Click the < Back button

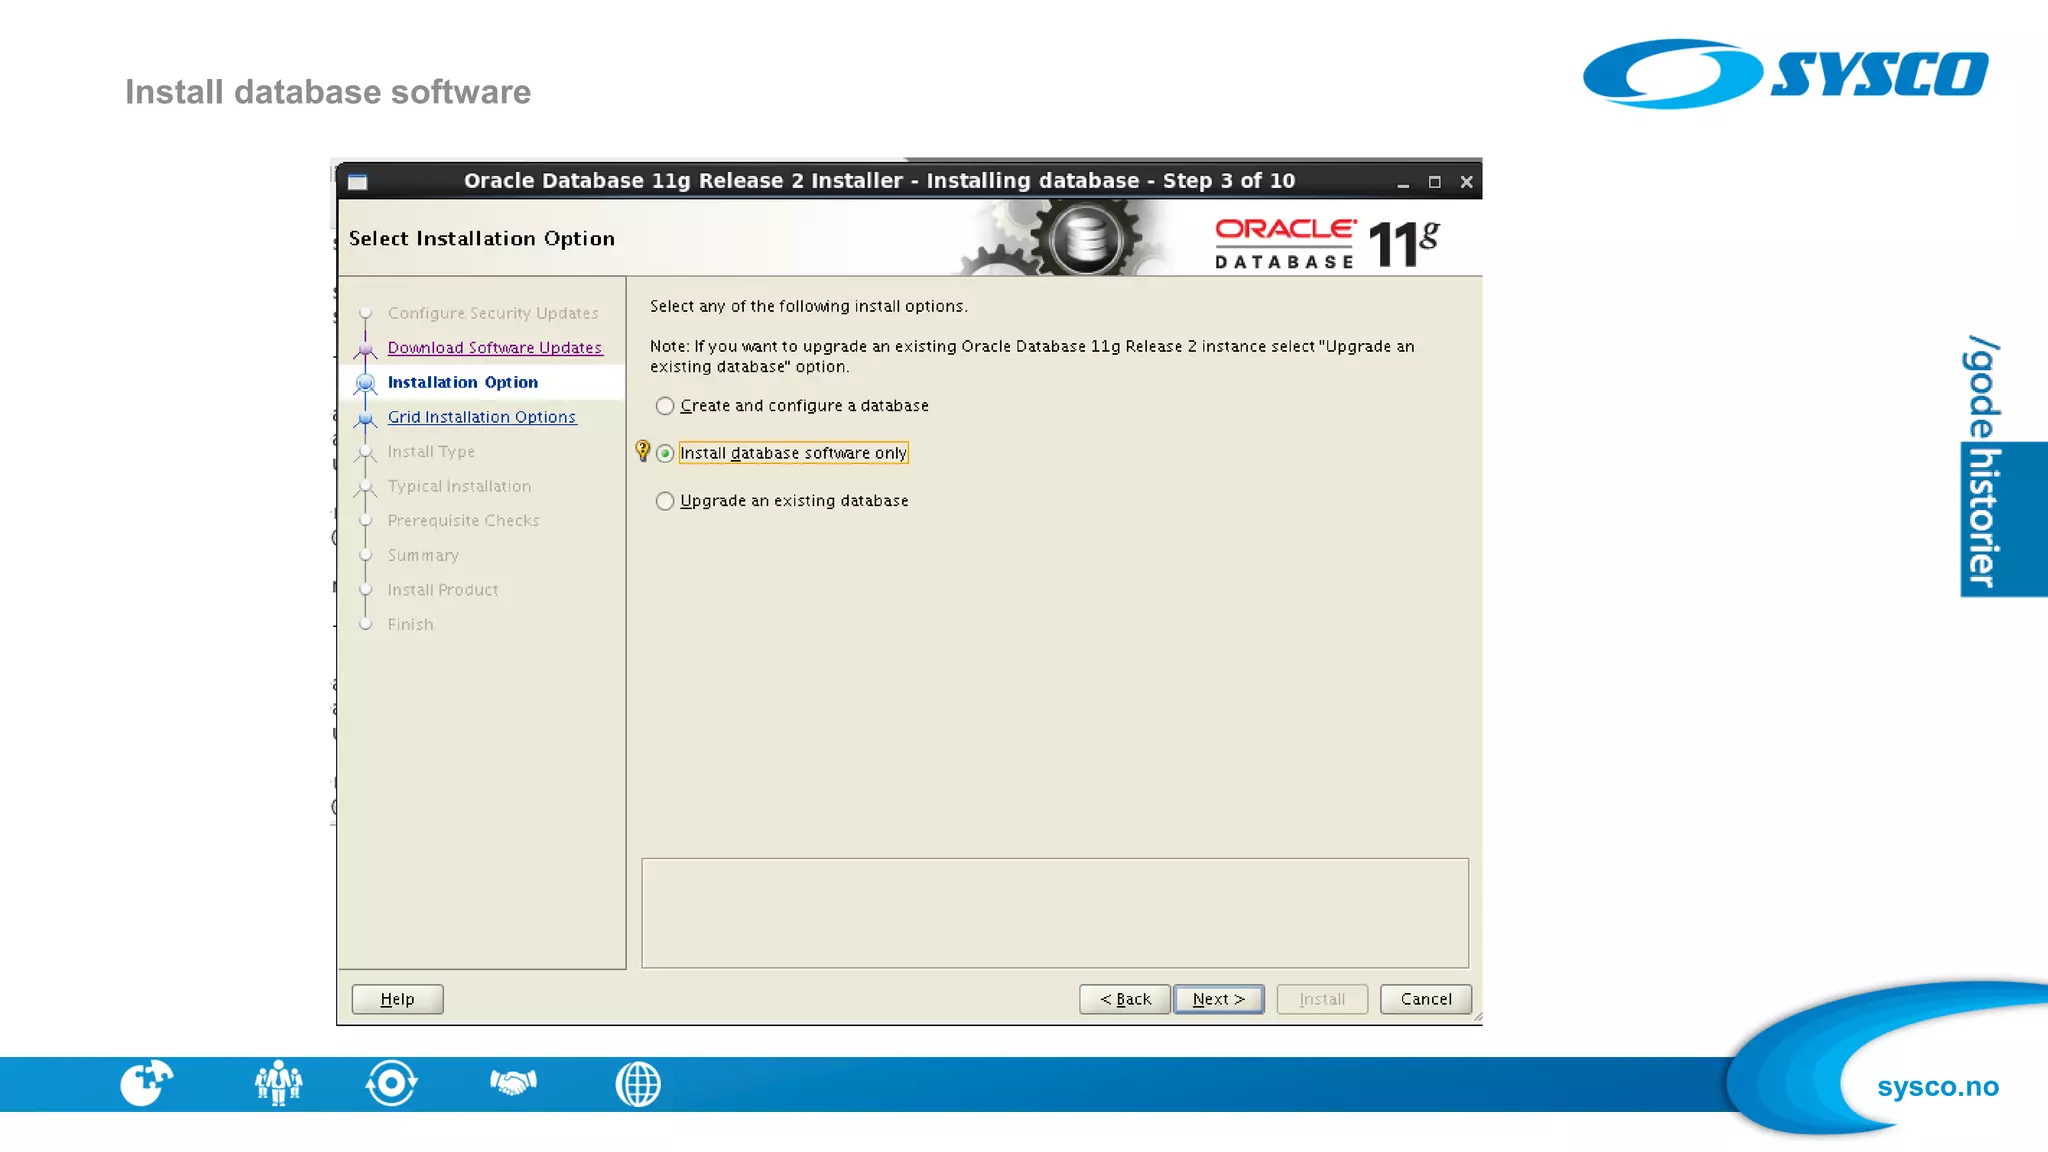pyautogui.click(x=1125, y=999)
